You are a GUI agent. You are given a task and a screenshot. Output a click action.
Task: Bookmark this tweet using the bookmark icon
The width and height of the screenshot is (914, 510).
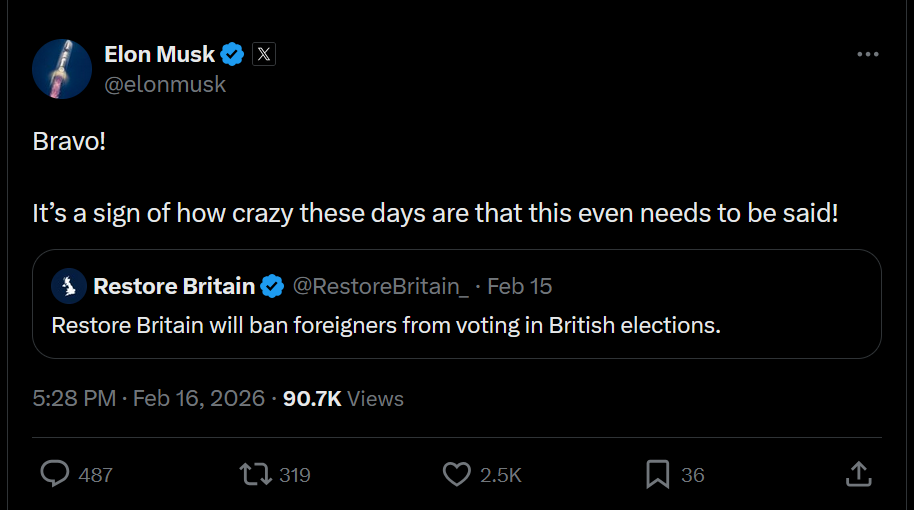pos(657,474)
